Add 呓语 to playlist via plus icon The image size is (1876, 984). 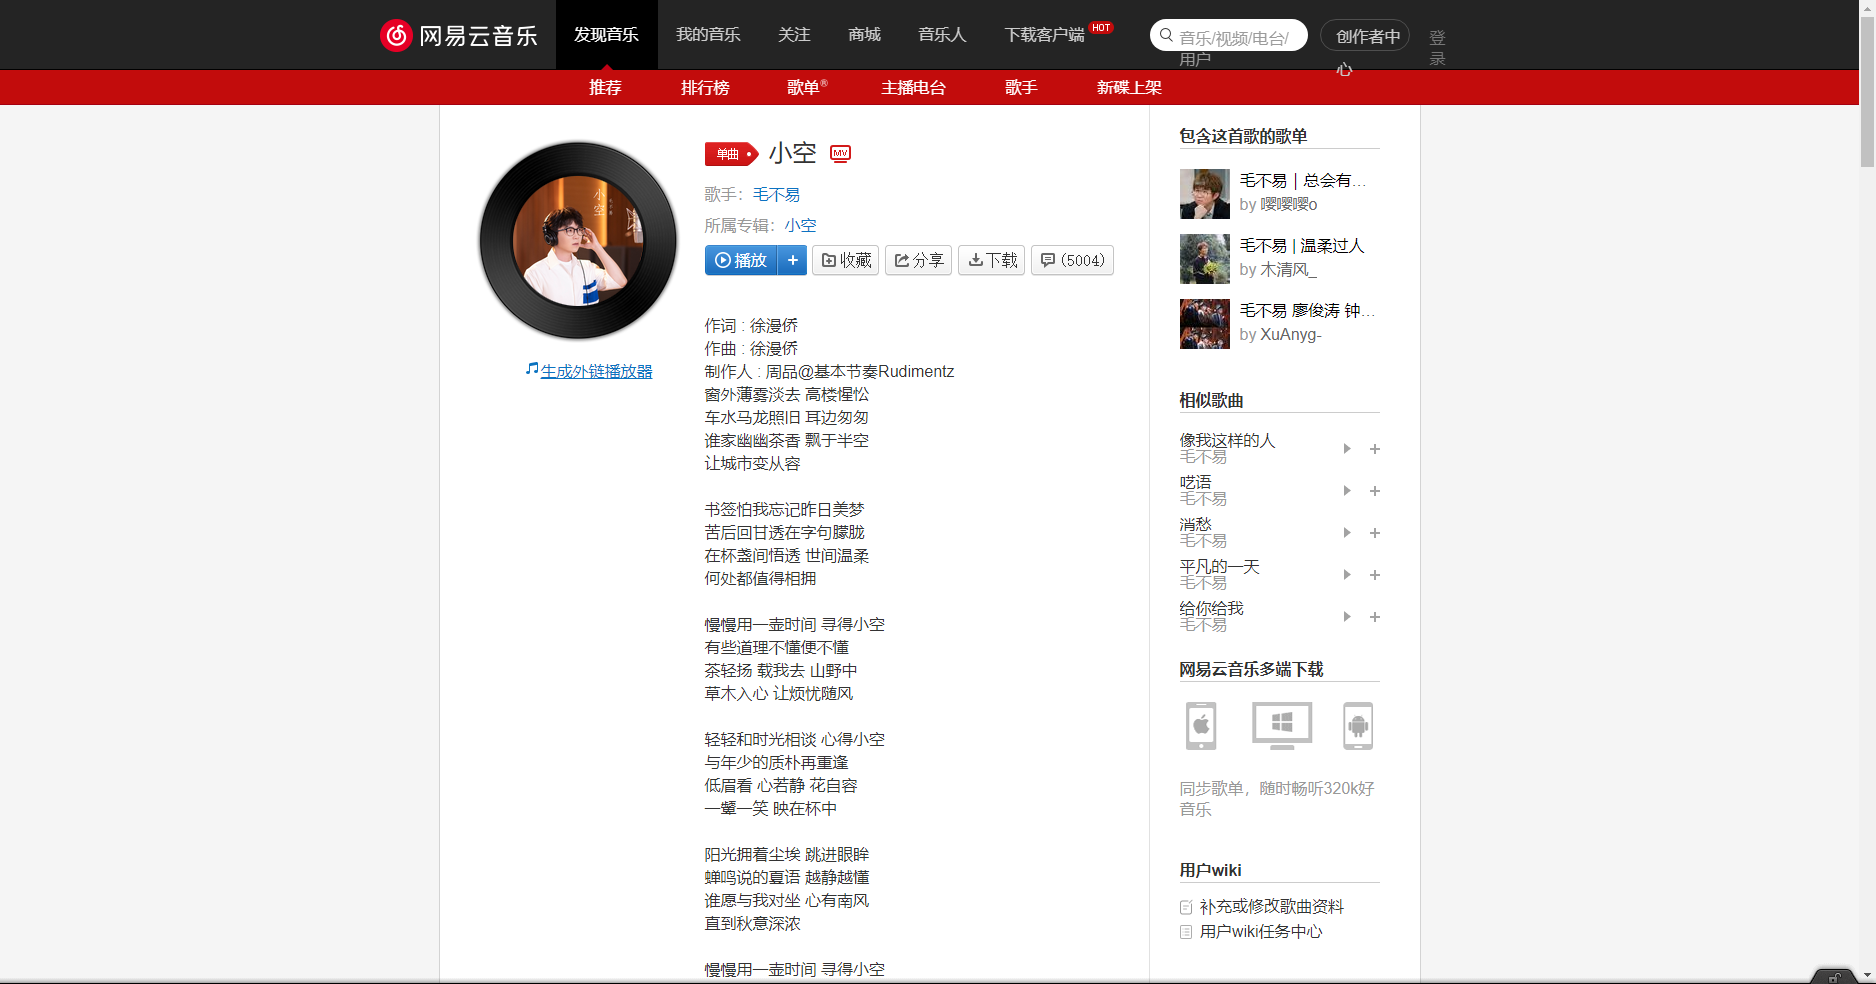tap(1375, 491)
